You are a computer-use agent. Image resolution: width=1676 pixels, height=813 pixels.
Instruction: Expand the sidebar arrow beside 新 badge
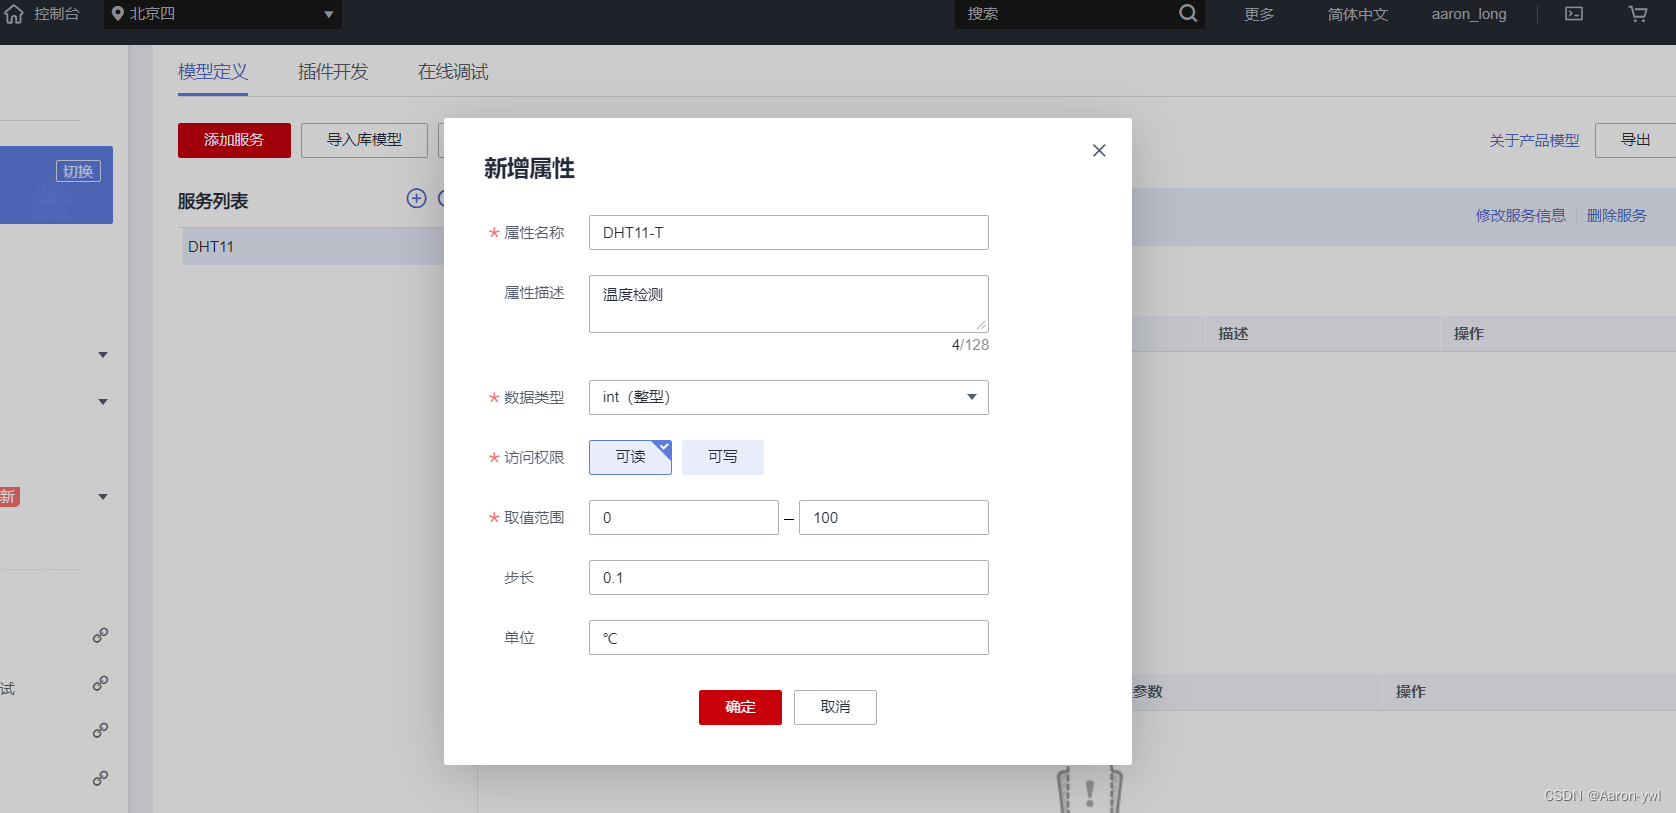pyautogui.click(x=103, y=497)
